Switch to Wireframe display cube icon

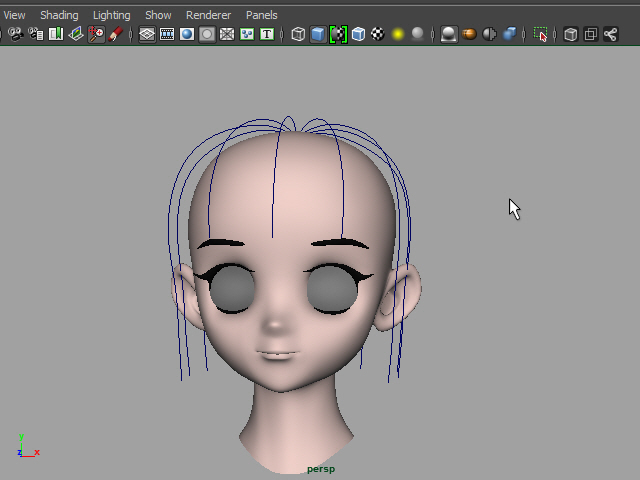(x=298, y=34)
